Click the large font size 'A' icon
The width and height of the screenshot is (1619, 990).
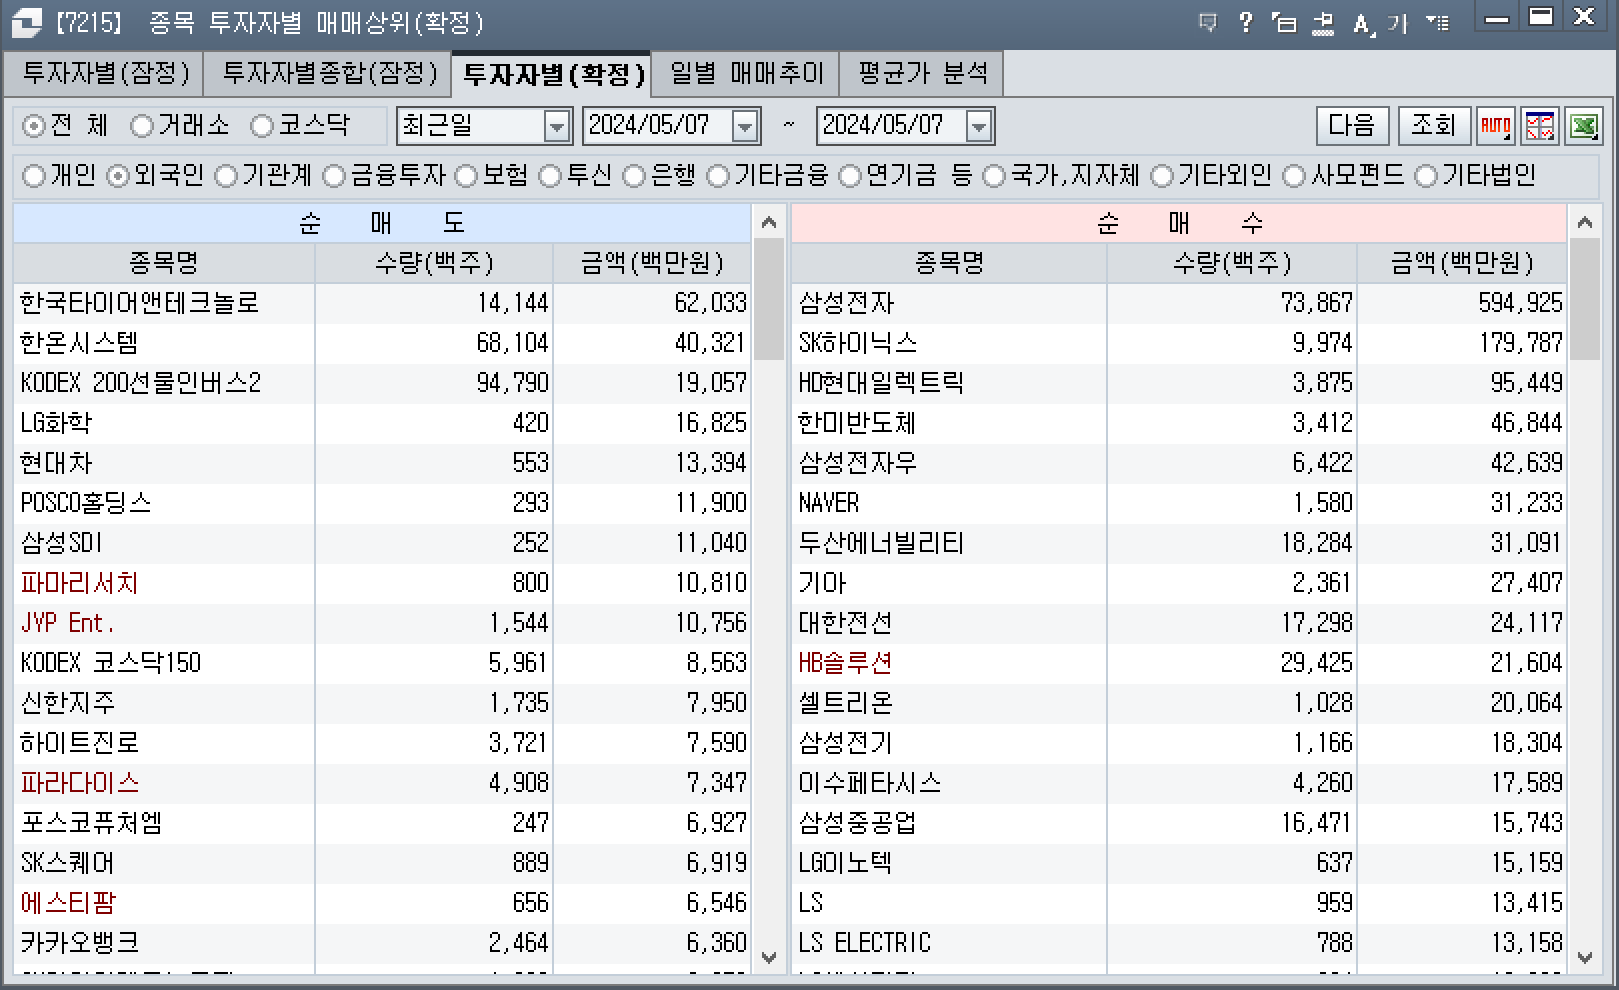pos(1362,23)
